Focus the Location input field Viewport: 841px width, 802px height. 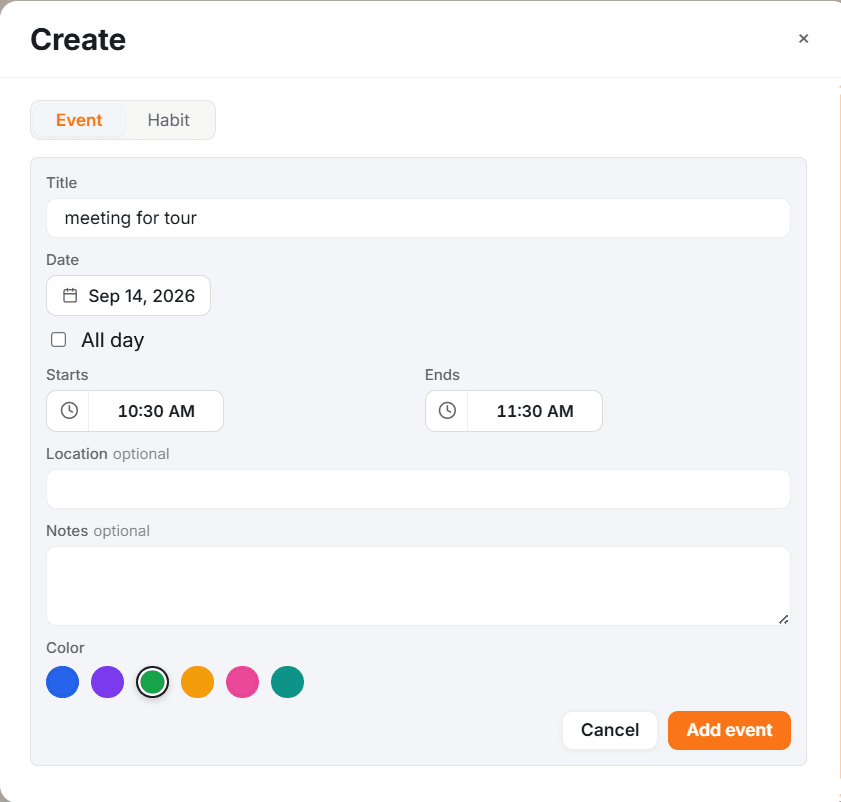(418, 489)
